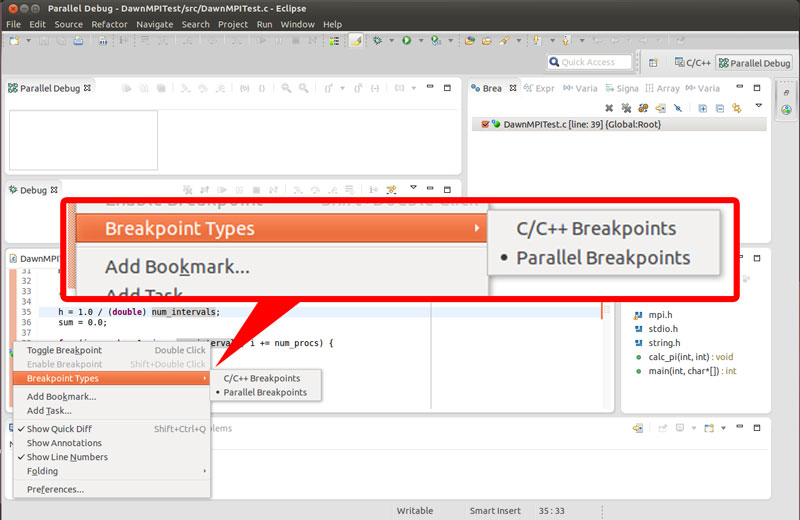800x520 pixels.
Task: Choose Toggle Breakpoint in context menu
Action: (x=112, y=350)
